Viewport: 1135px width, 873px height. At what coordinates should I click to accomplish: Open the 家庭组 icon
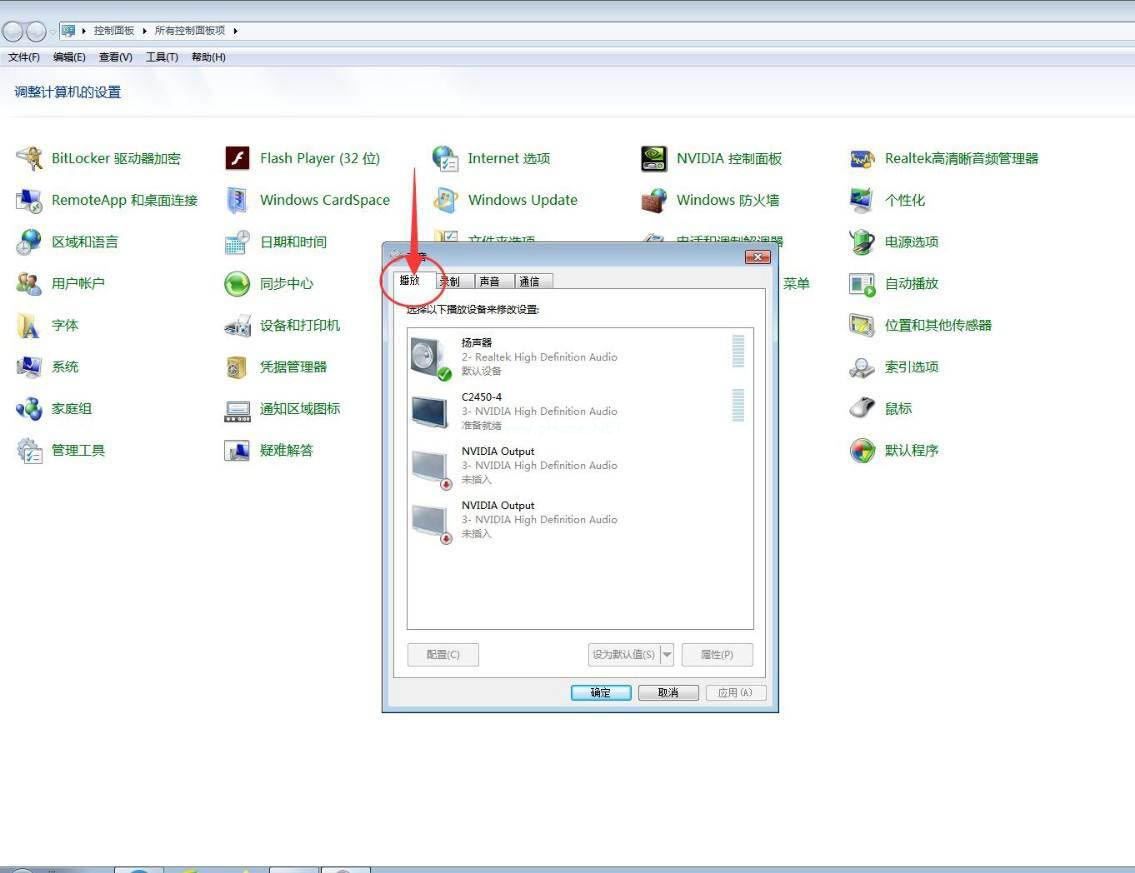[30, 408]
